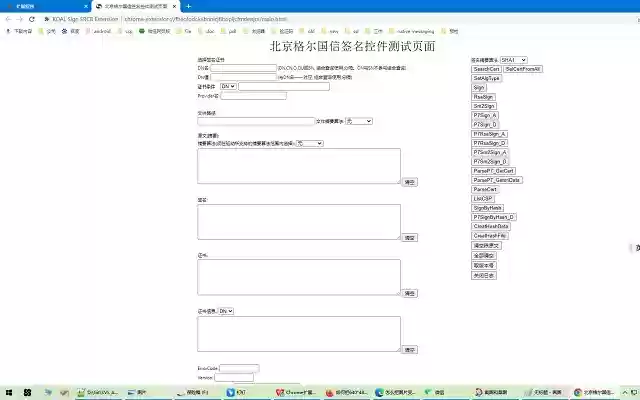Click the P7Sm2Sign_D button
Screen dimensions: 640x400
[490, 162]
